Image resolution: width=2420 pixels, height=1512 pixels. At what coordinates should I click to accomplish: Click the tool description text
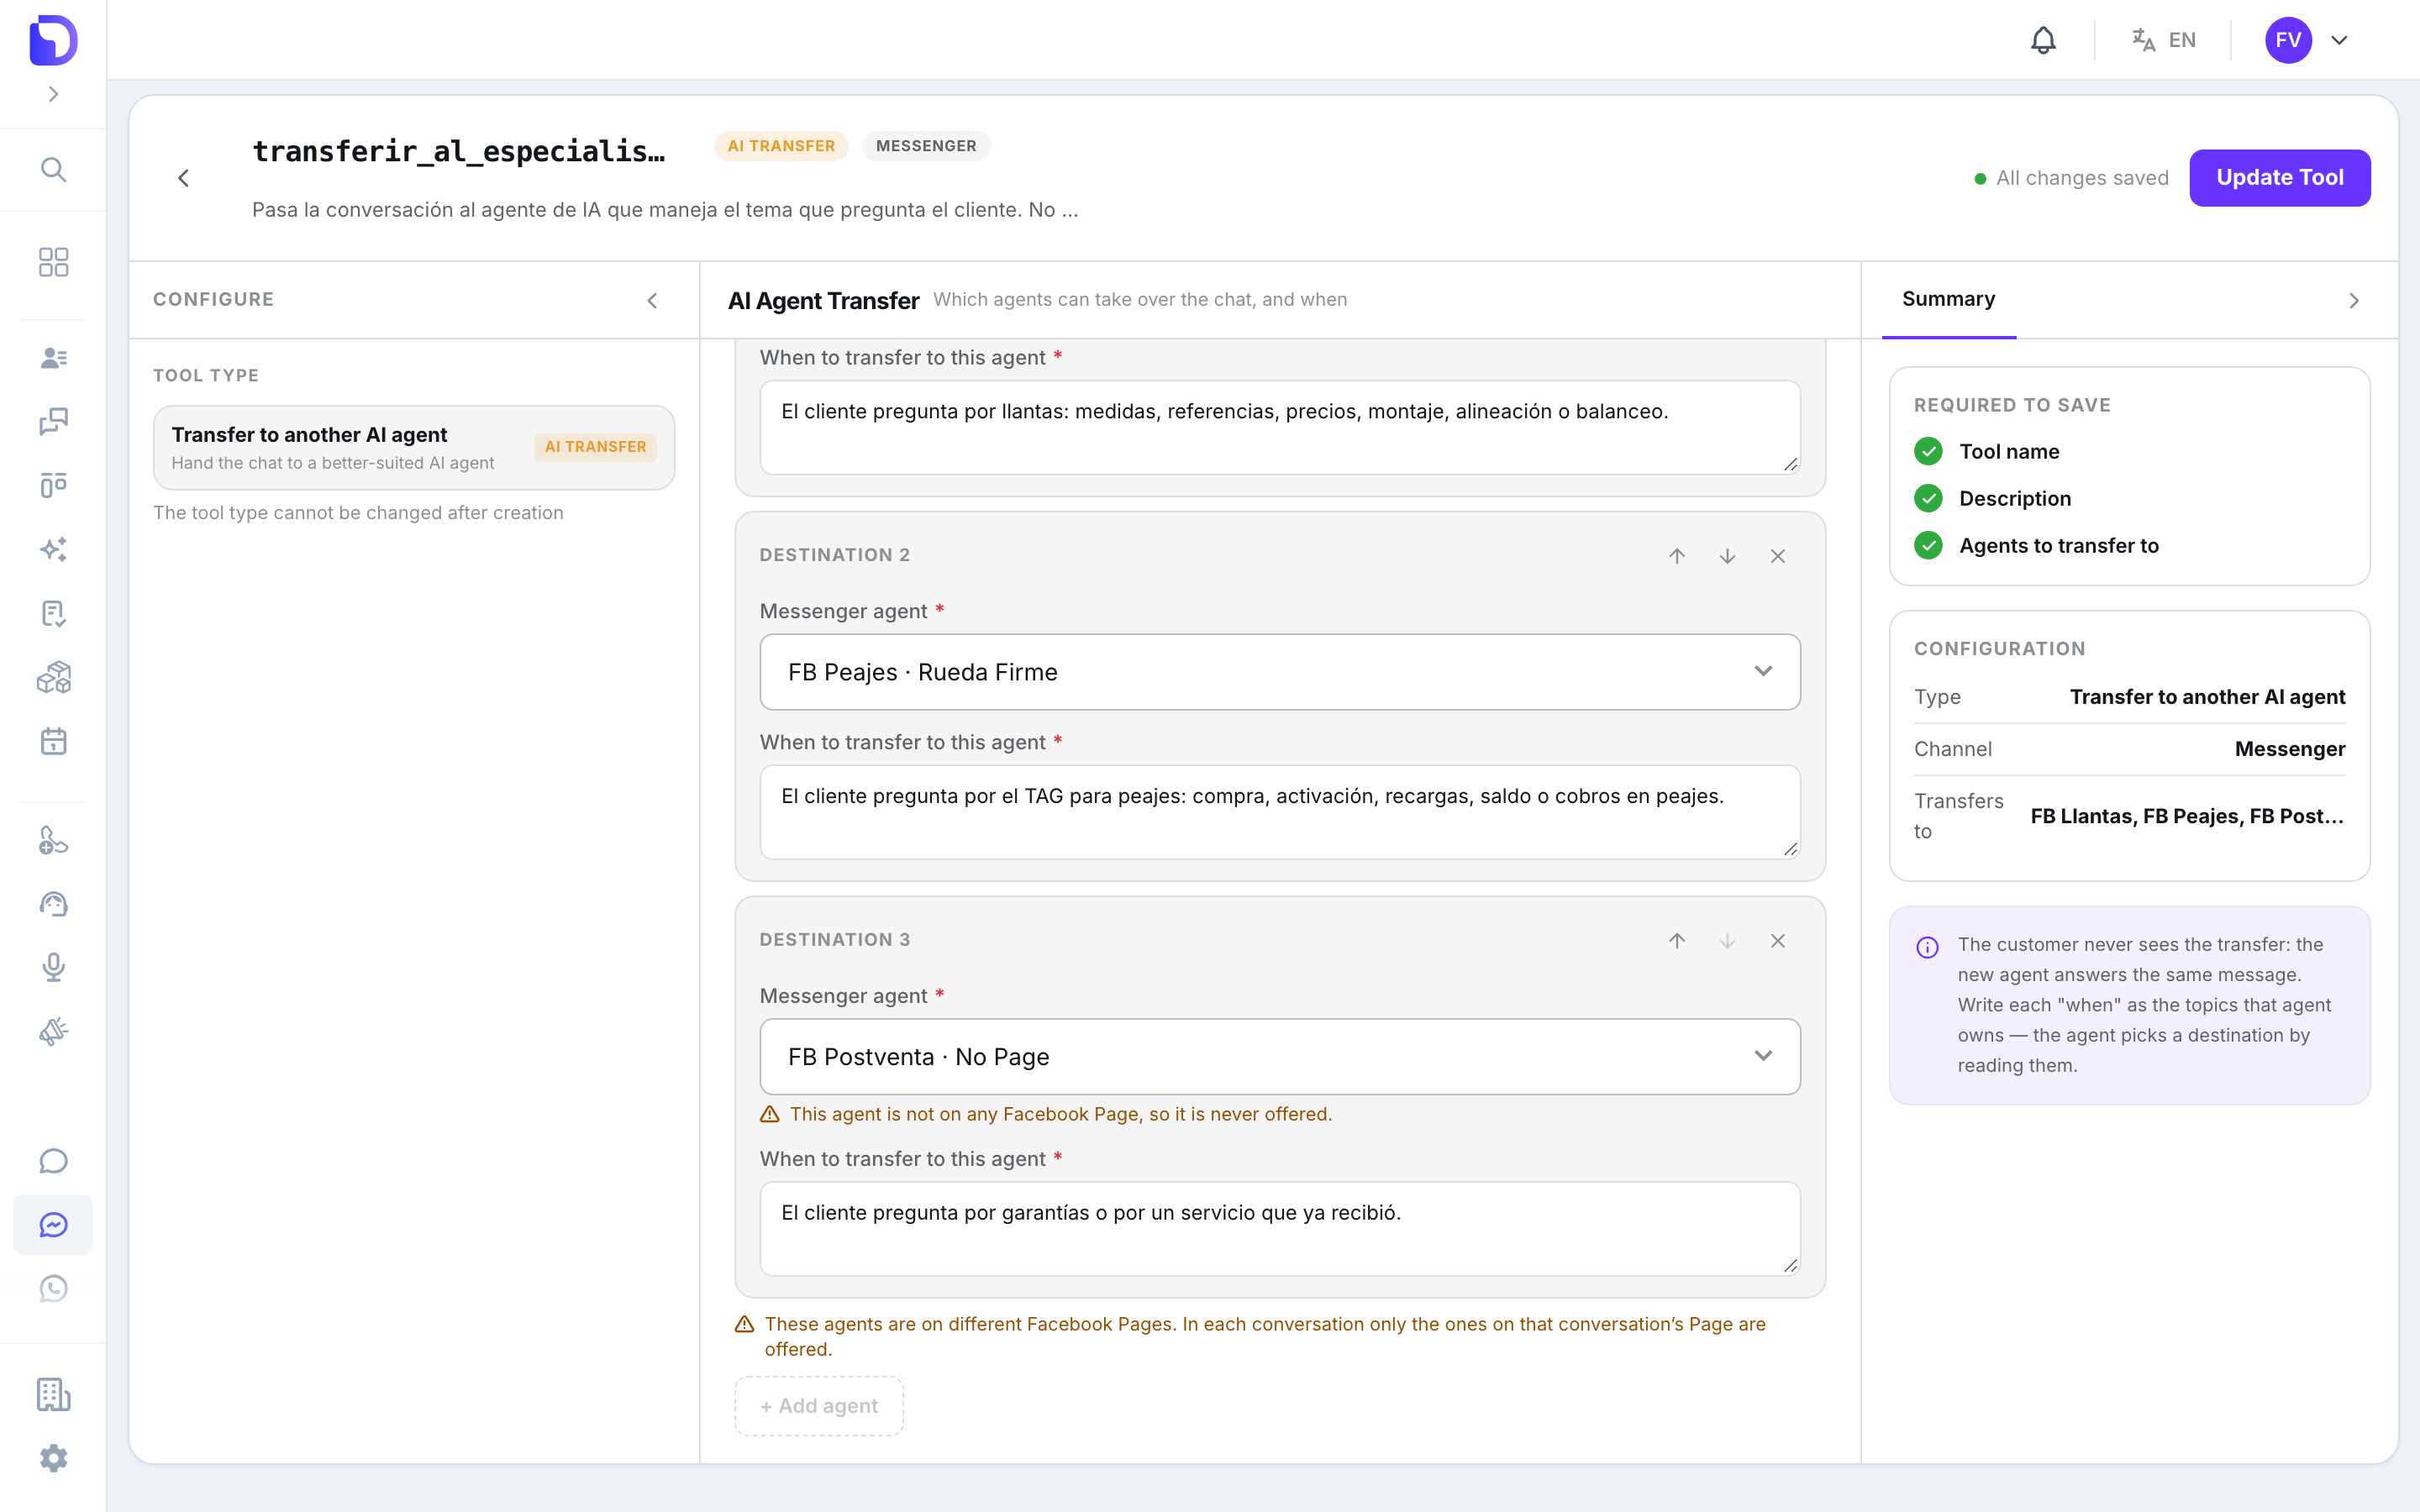[665, 210]
